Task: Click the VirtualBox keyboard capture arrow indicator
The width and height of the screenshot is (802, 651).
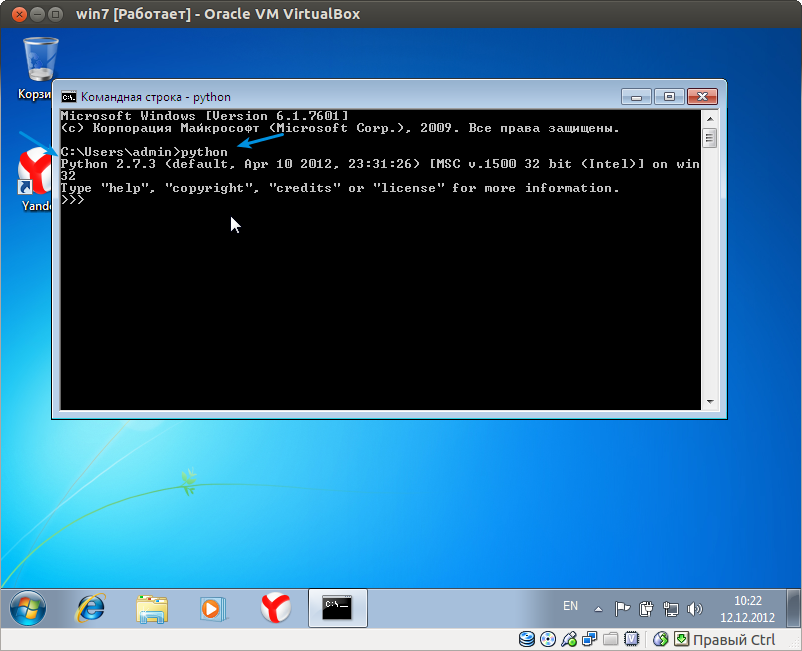Action: coord(681,639)
